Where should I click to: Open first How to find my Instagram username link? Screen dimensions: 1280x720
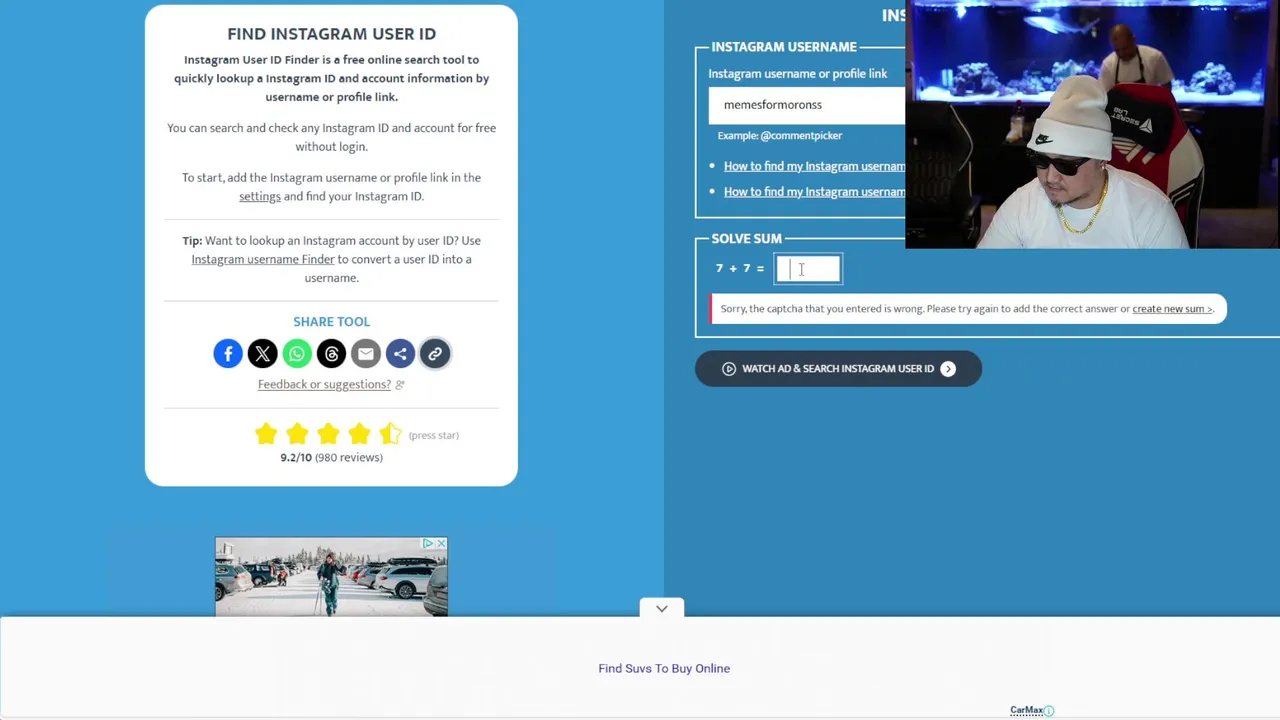(814, 166)
